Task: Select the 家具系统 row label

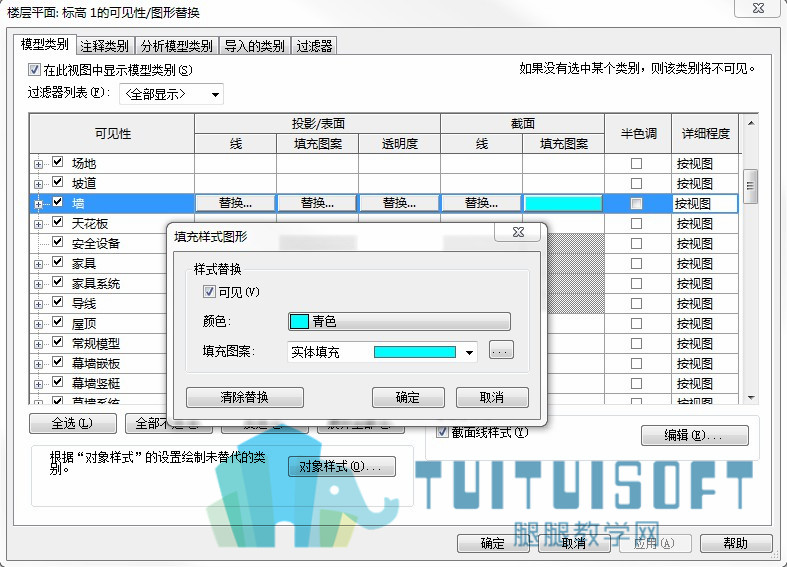Action: 96,284
